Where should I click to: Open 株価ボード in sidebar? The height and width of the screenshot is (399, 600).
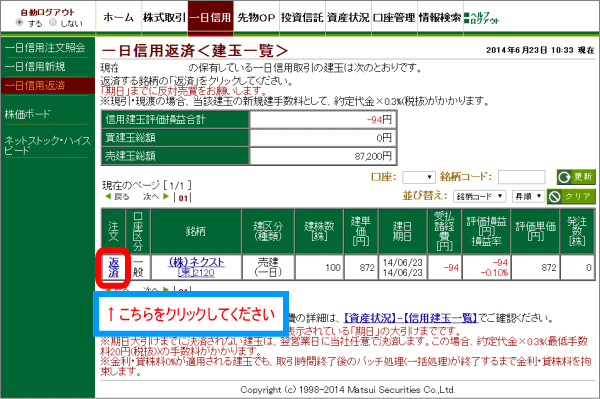28,114
